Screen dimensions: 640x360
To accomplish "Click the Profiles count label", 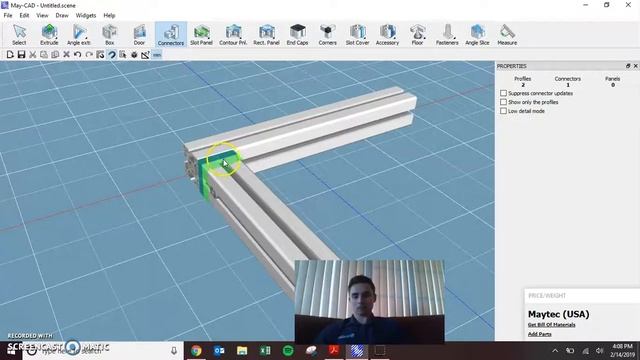I will [x=522, y=79].
